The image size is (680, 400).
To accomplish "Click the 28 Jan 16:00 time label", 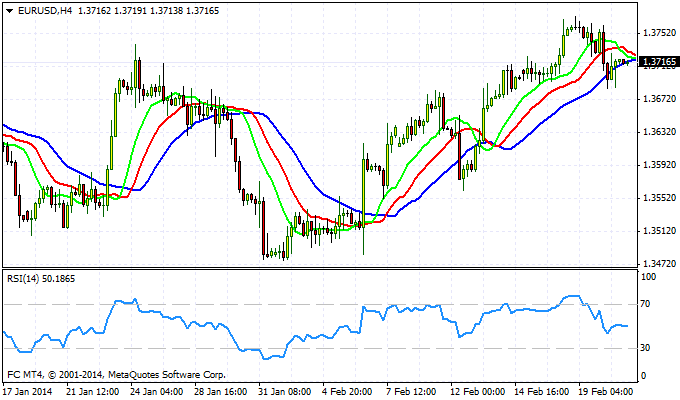I will point(221,392).
